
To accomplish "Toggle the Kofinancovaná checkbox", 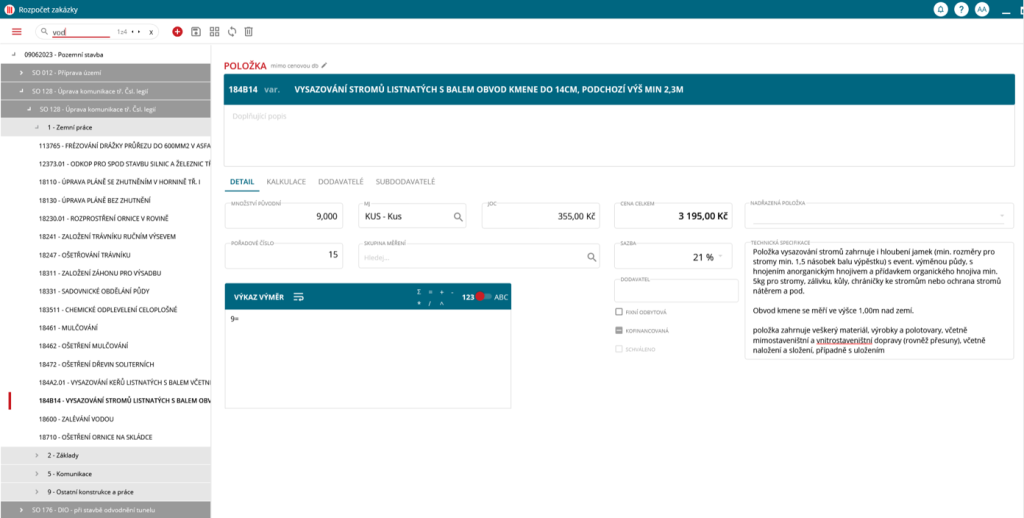I will (619, 330).
